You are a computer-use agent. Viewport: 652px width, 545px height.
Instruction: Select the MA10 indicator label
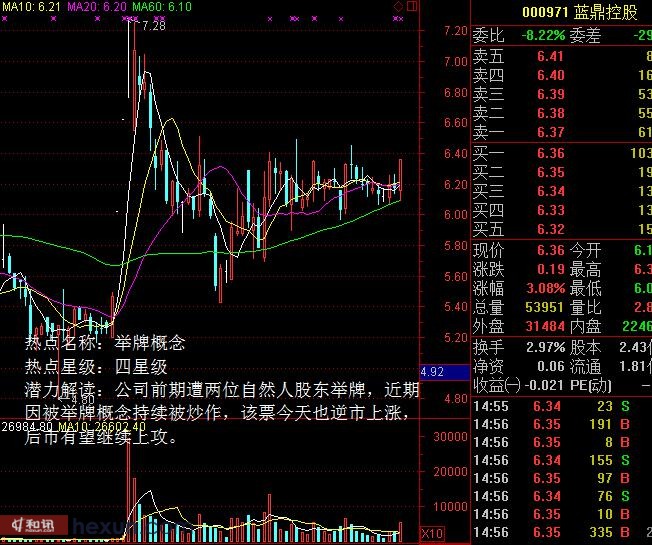[32, 6]
